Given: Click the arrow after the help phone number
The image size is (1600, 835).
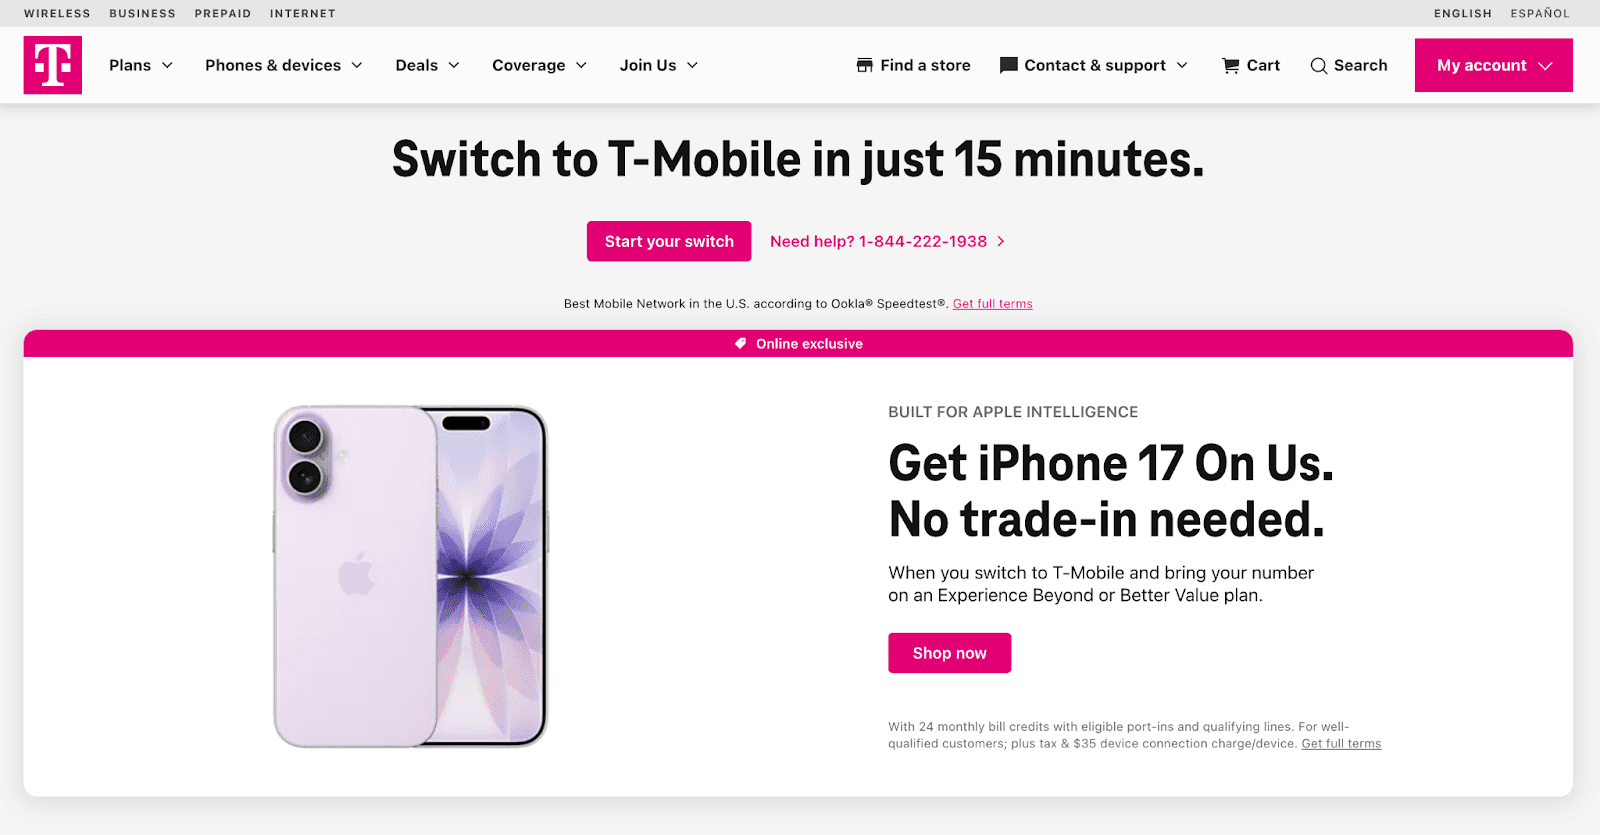Looking at the screenshot, I should pos(1001,241).
